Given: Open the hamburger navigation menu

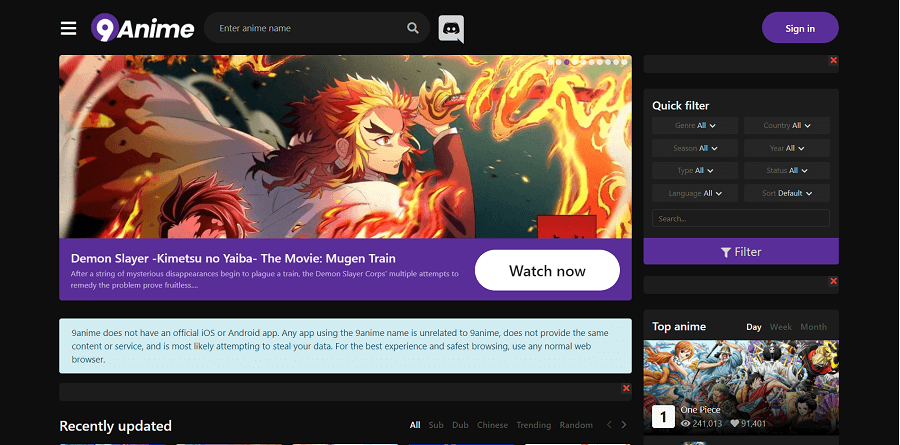Looking at the screenshot, I should pyautogui.click(x=68, y=28).
